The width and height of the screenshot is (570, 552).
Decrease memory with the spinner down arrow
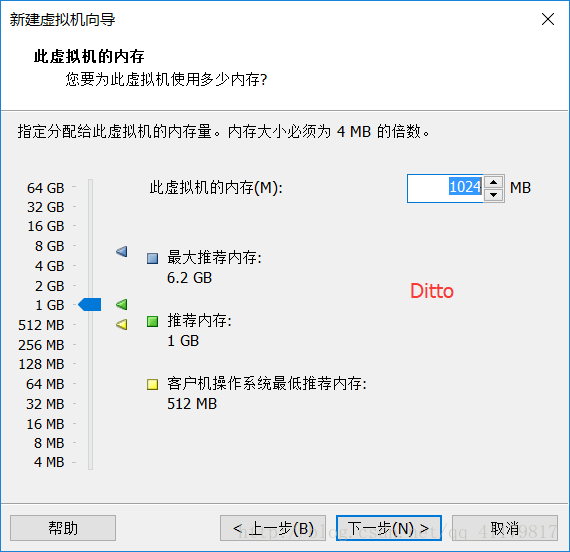point(493,195)
